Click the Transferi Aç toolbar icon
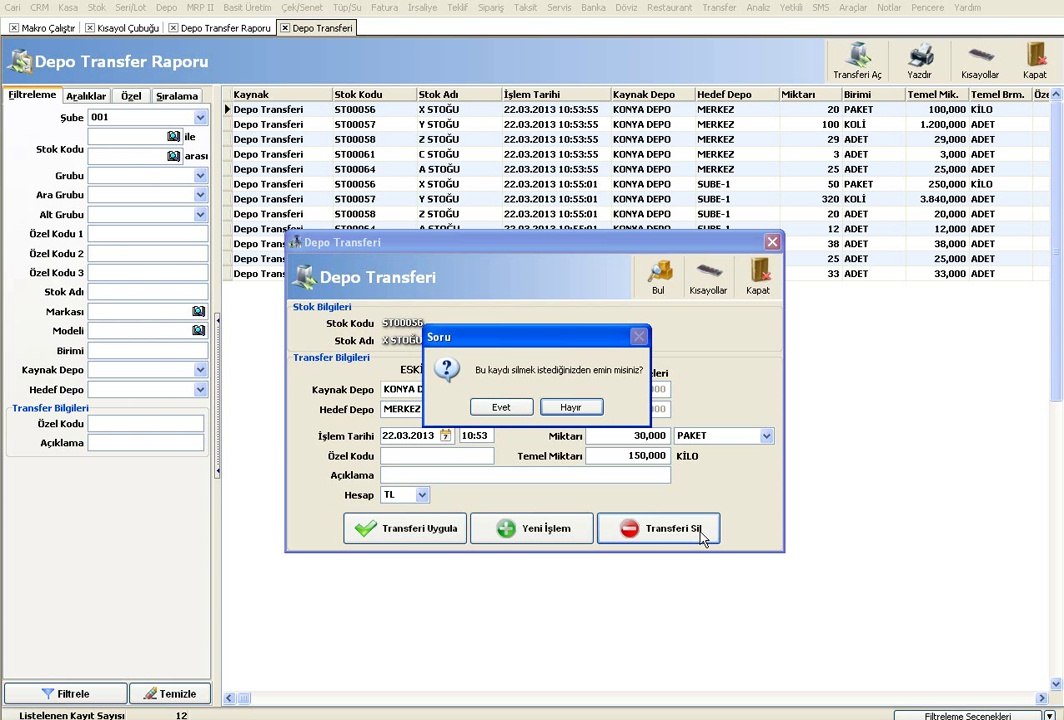 (x=857, y=60)
